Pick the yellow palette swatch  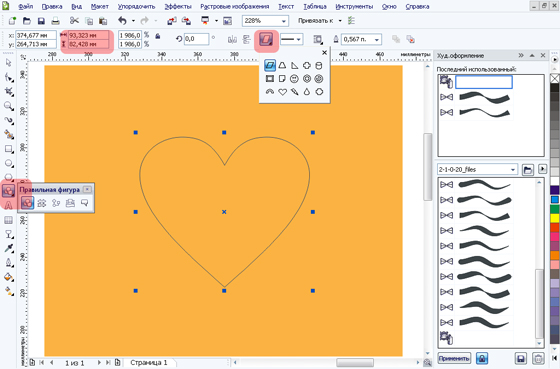(x=555, y=218)
